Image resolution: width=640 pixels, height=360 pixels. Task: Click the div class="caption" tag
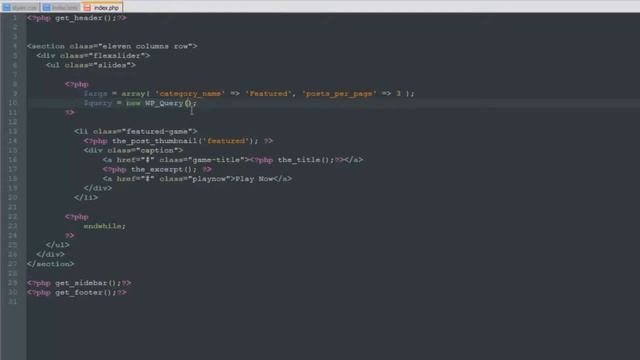pos(133,150)
